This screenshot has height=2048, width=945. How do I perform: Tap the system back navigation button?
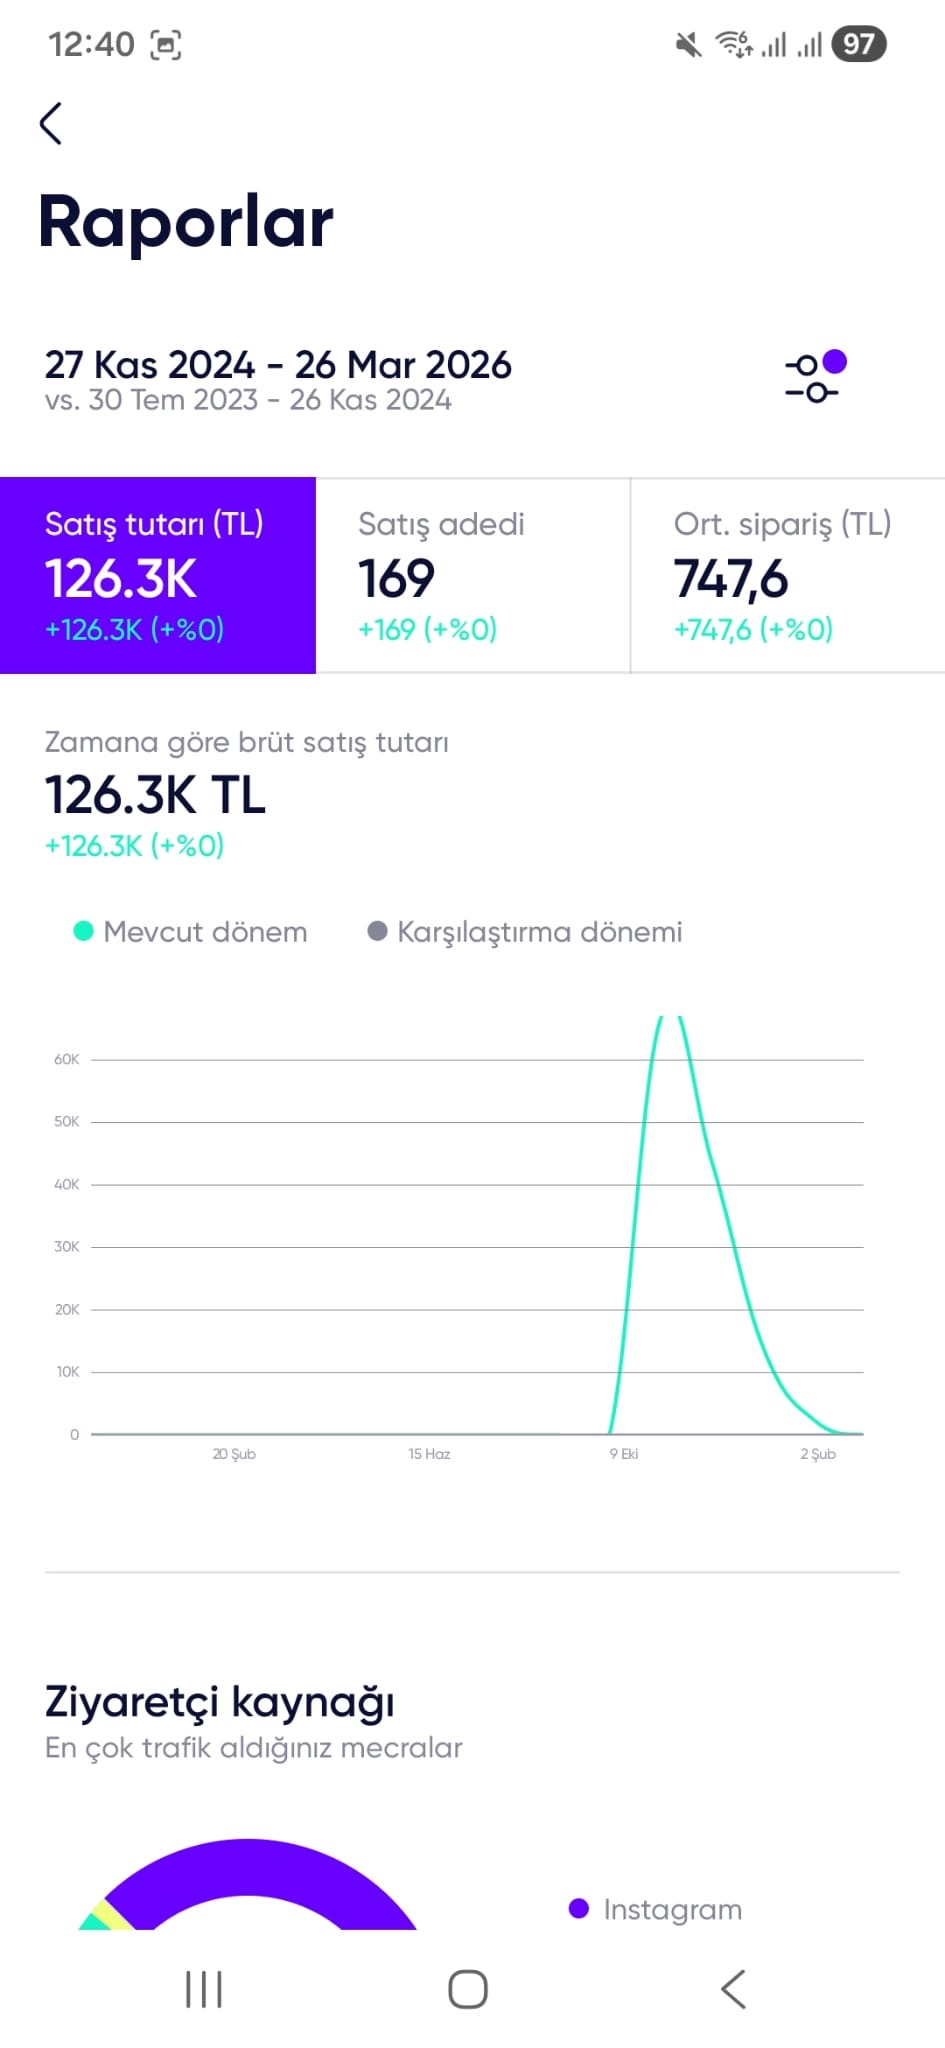733,1989
